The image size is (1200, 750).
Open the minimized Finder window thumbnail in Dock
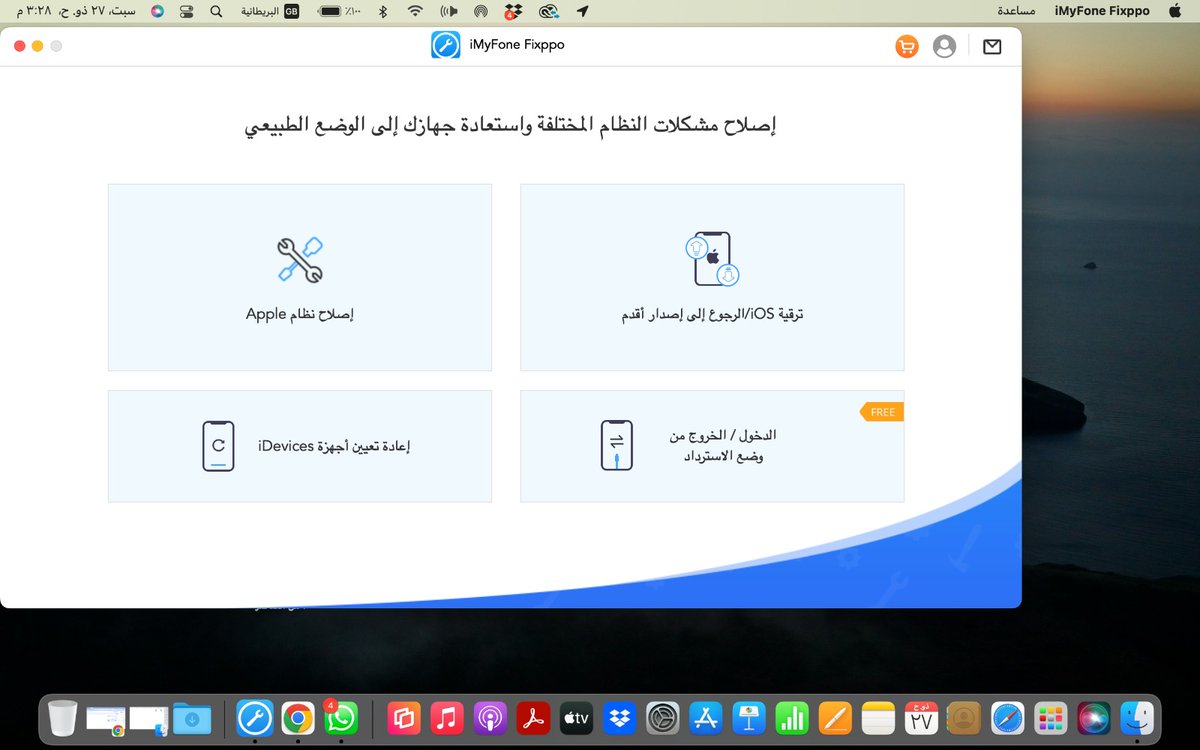pos(148,720)
